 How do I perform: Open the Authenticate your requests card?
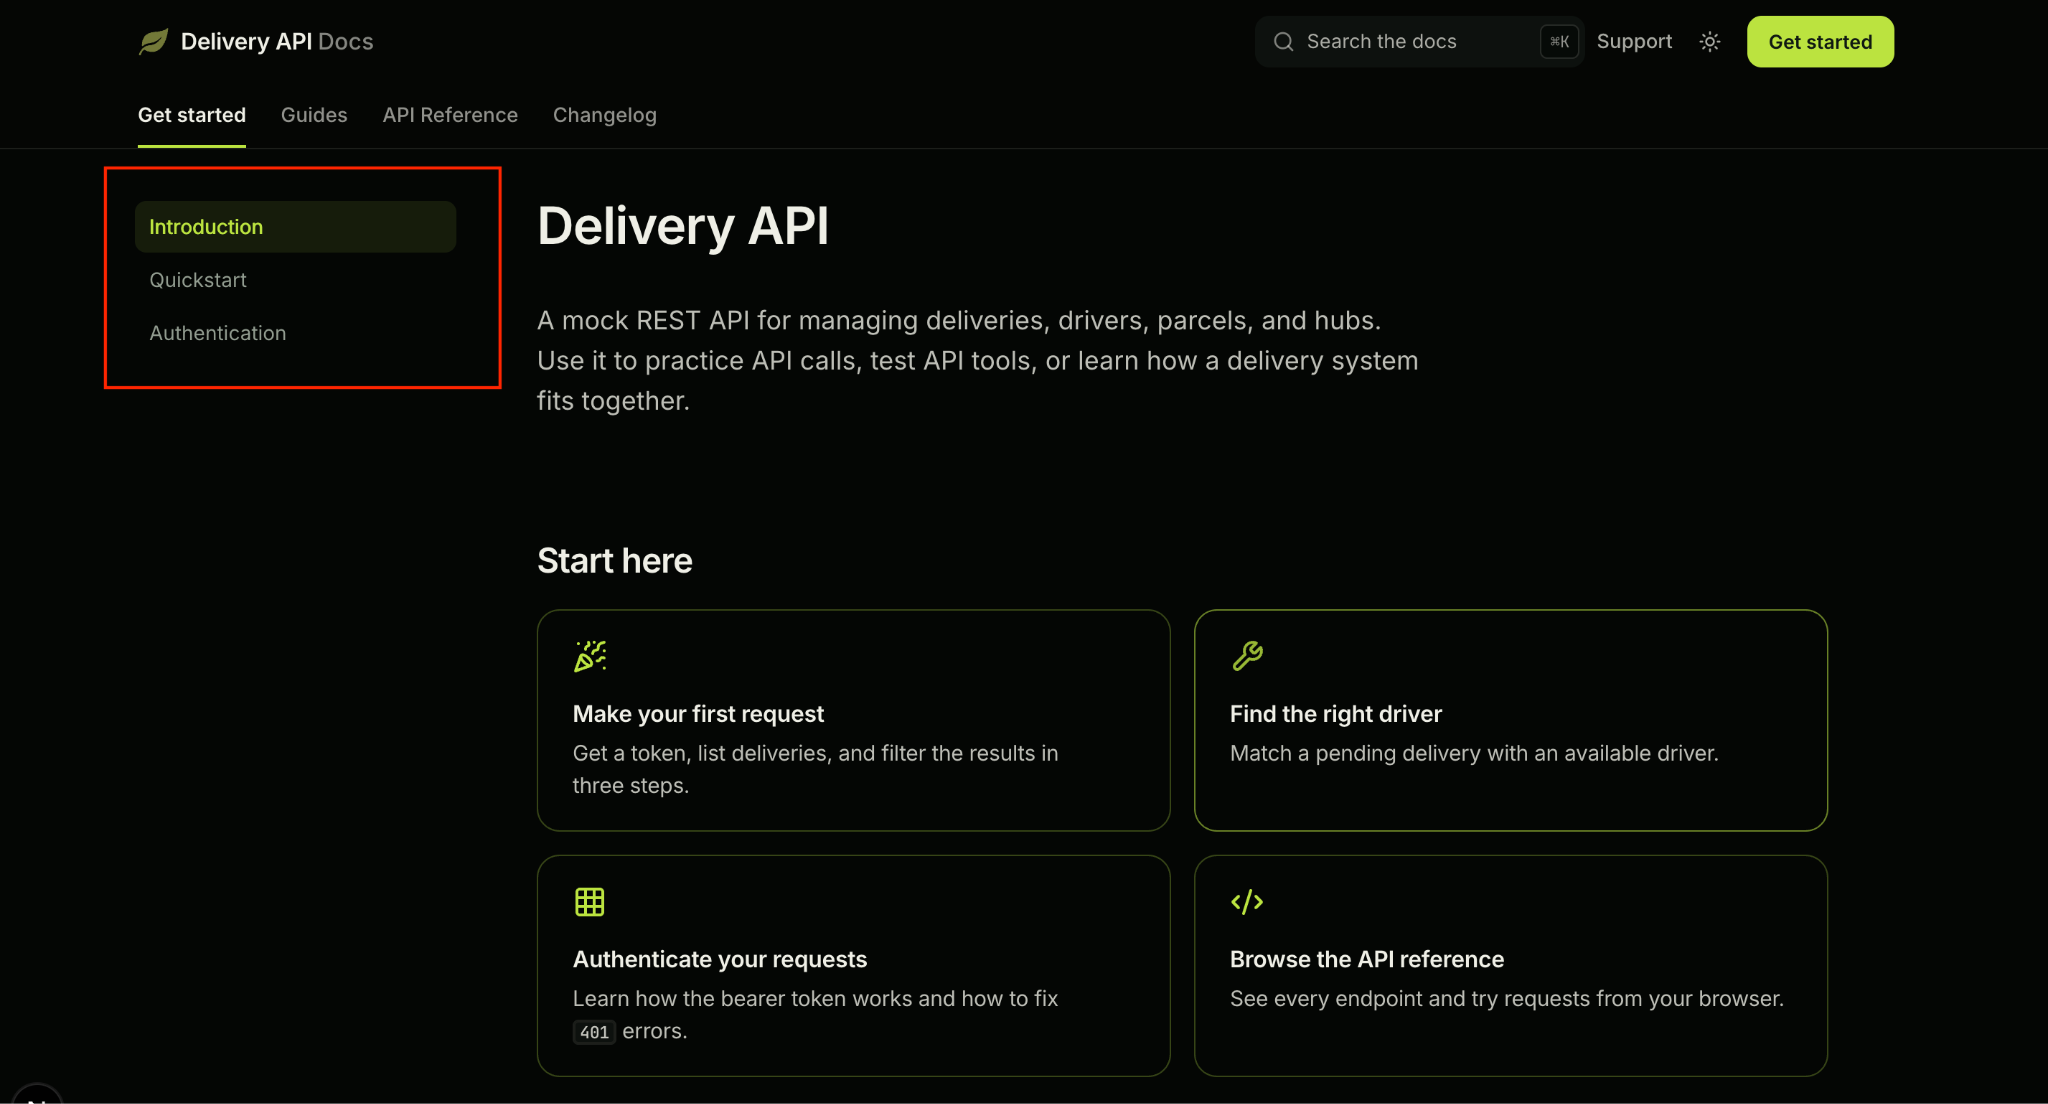(853, 966)
